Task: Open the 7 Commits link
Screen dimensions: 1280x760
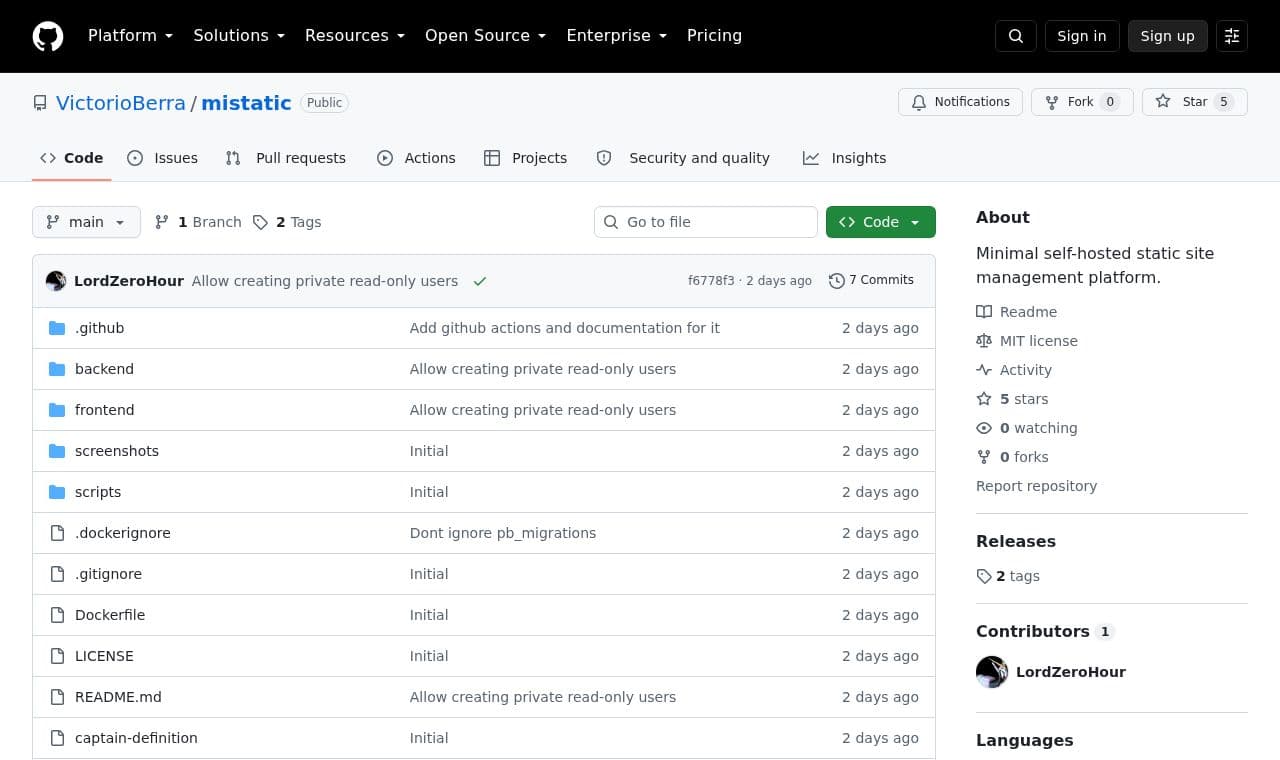Action: [872, 280]
